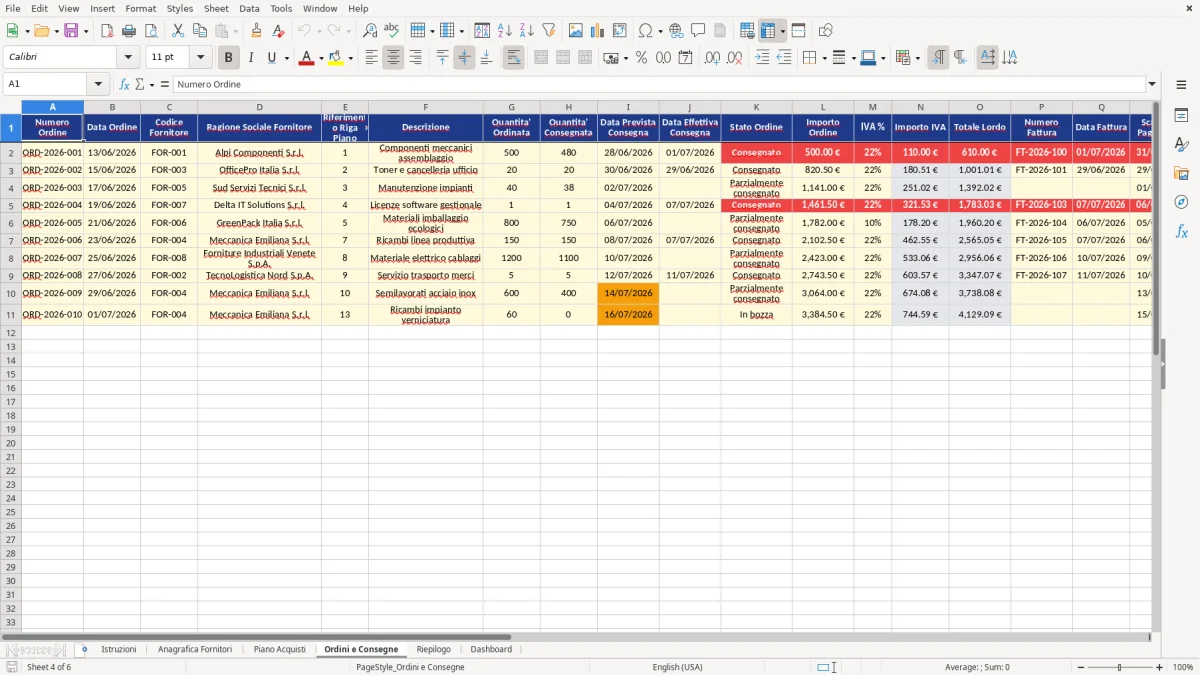Expand the formula bar arrow

point(1152,84)
